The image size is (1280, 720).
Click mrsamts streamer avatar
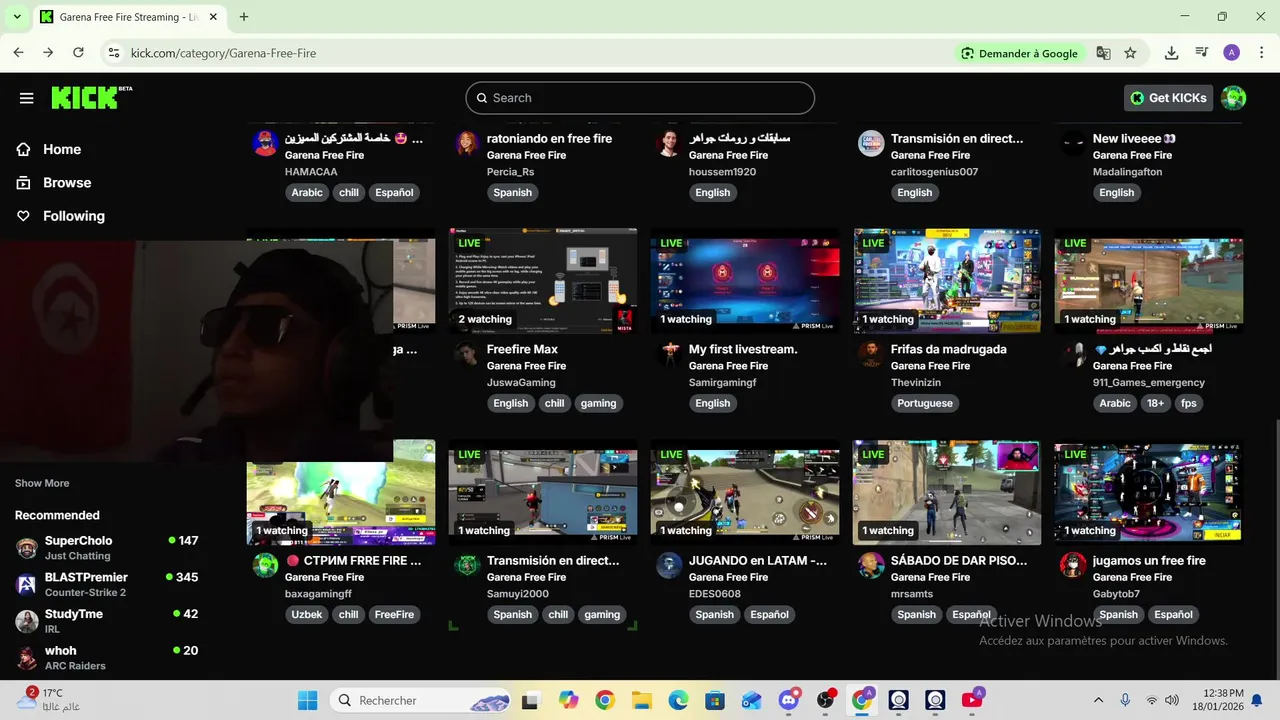[871, 565]
